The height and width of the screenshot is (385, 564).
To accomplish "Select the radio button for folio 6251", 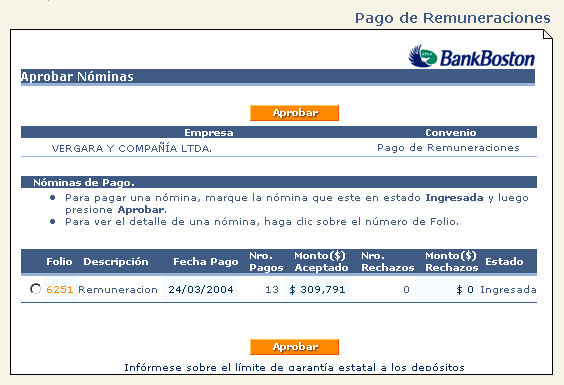I will tap(35, 289).
